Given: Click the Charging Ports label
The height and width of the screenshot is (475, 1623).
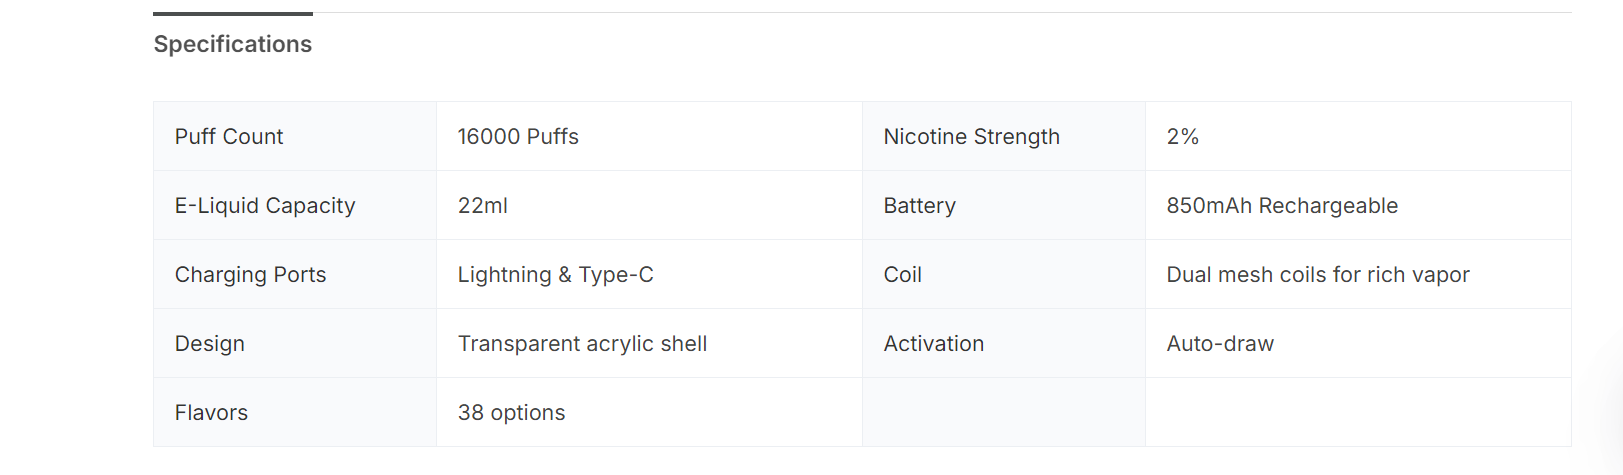Looking at the screenshot, I should [250, 275].
